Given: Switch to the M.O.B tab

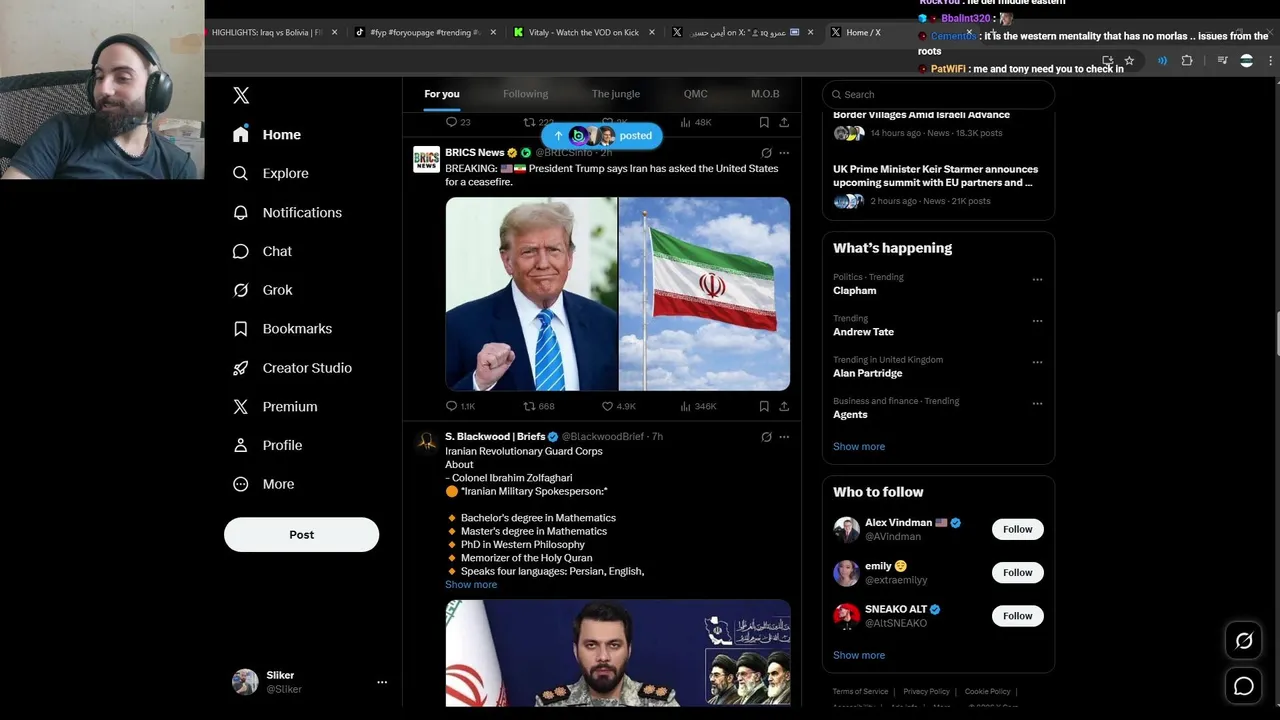Looking at the screenshot, I should click(x=765, y=94).
